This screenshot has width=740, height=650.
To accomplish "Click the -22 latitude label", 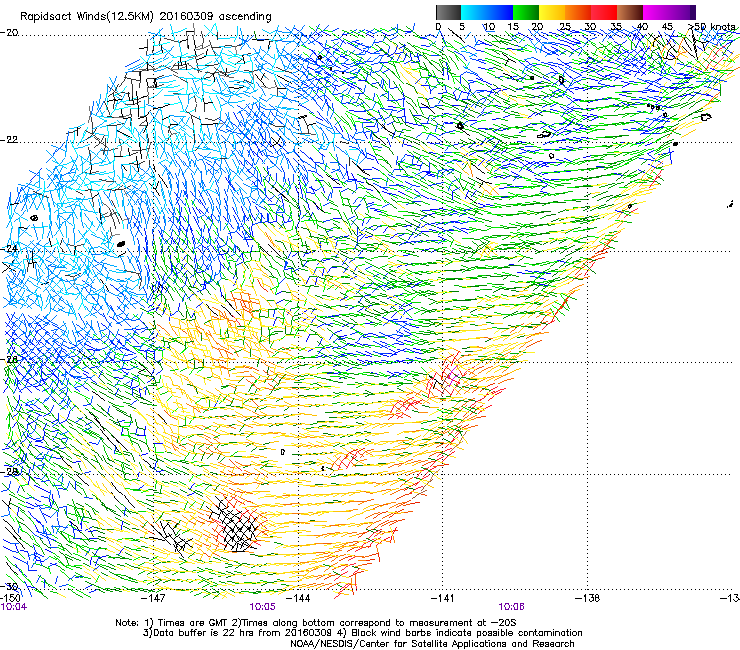I will click(10, 140).
